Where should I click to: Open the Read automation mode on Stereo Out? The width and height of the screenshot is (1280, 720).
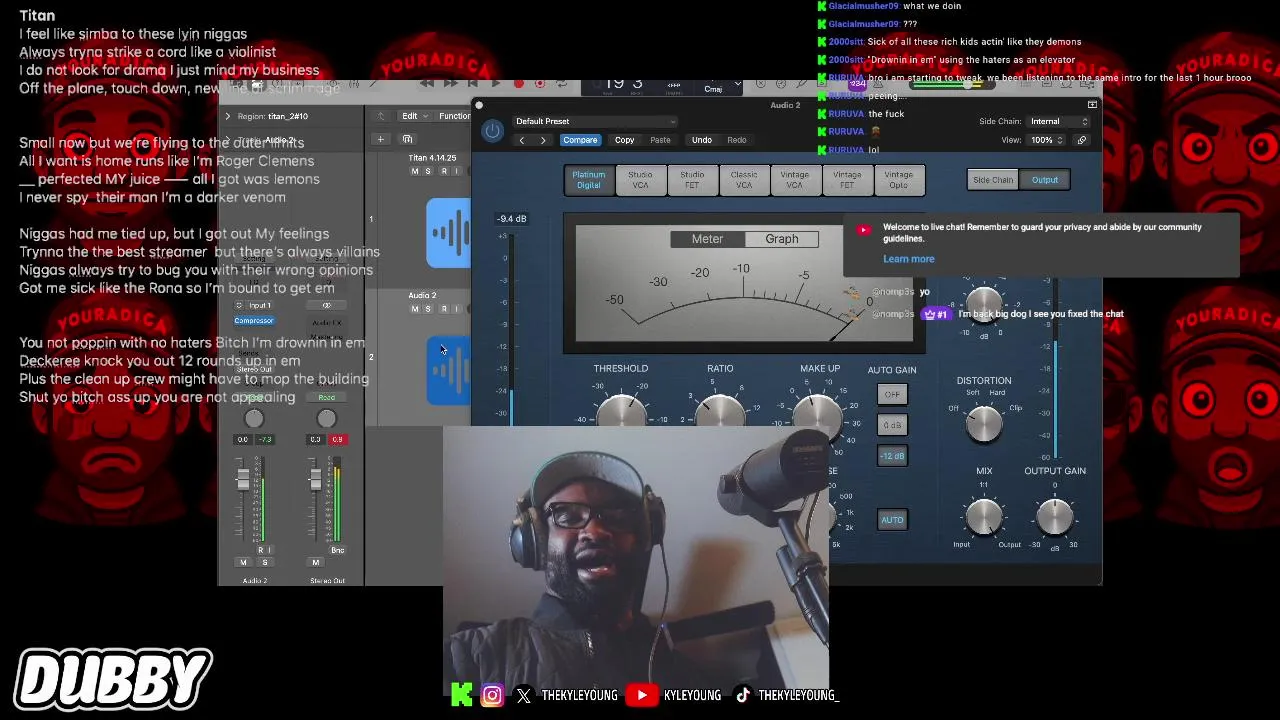coord(326,397)
